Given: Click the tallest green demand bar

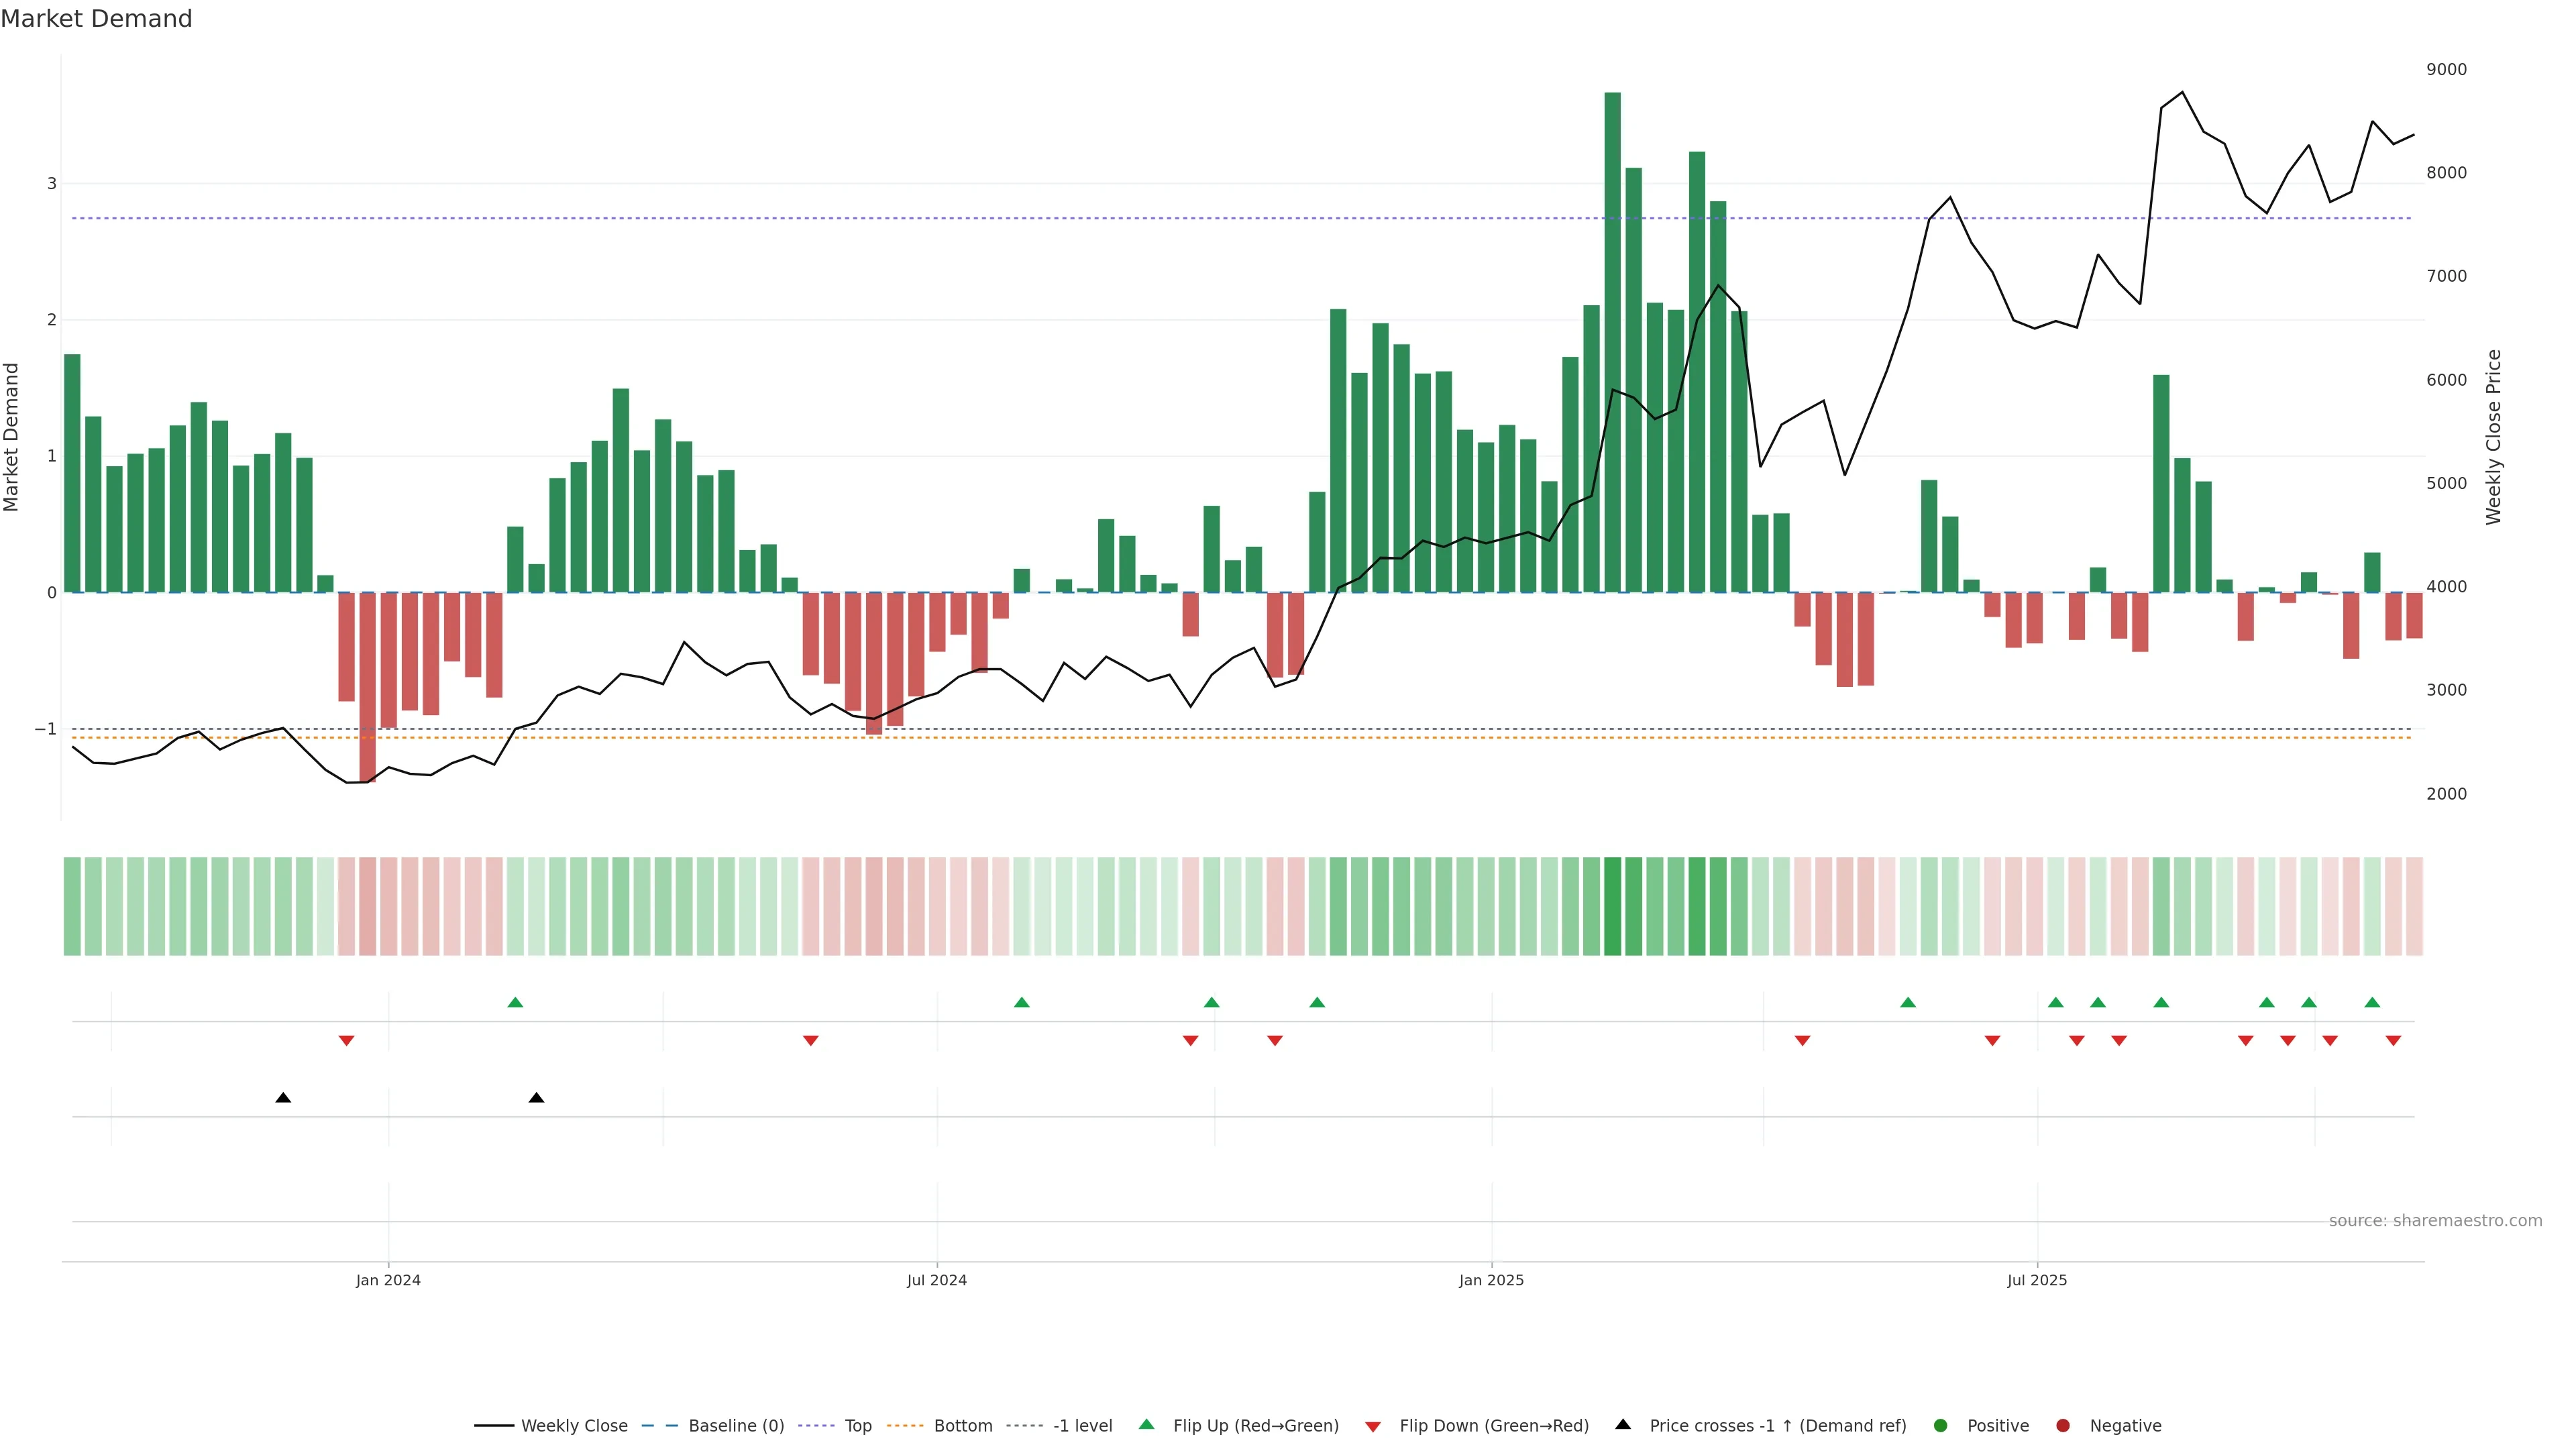Looking at the screenshot, I should 1612,340.
